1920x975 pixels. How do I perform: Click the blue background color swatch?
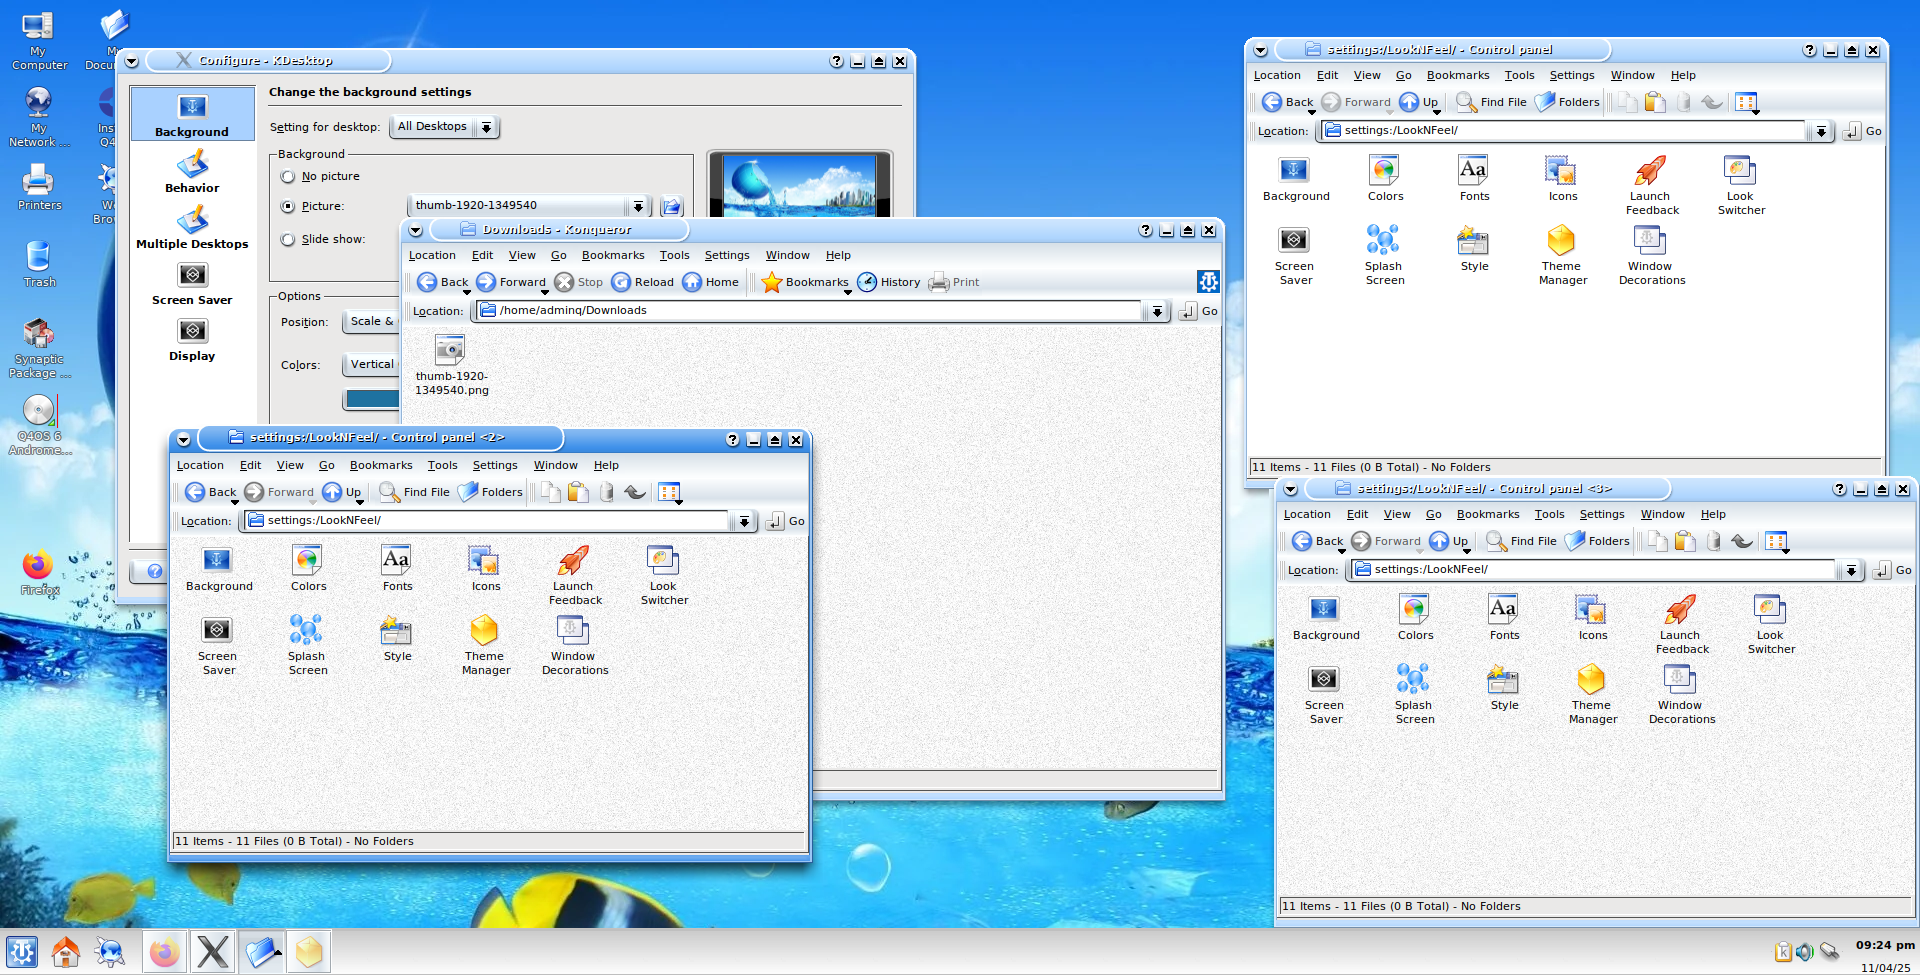click(371, 399)
